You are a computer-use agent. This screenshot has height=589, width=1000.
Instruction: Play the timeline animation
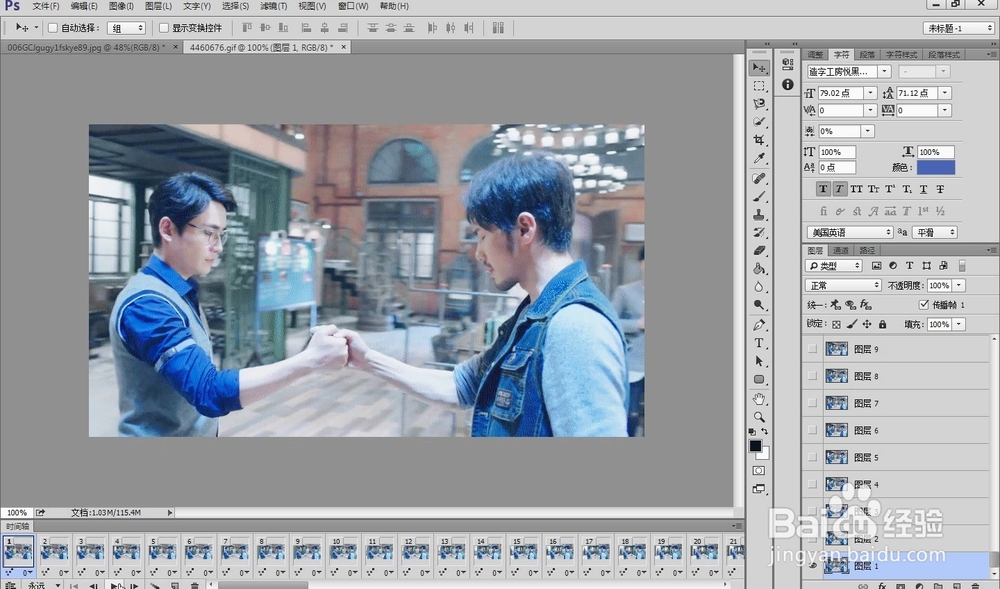click(115, 585)
